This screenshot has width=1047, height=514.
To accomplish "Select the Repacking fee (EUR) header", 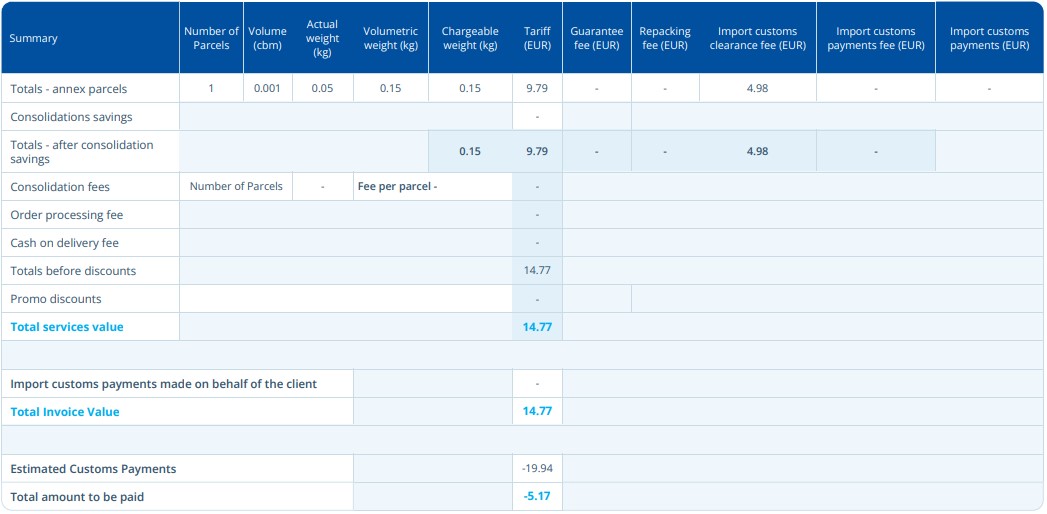I will [x=665, y=39].
